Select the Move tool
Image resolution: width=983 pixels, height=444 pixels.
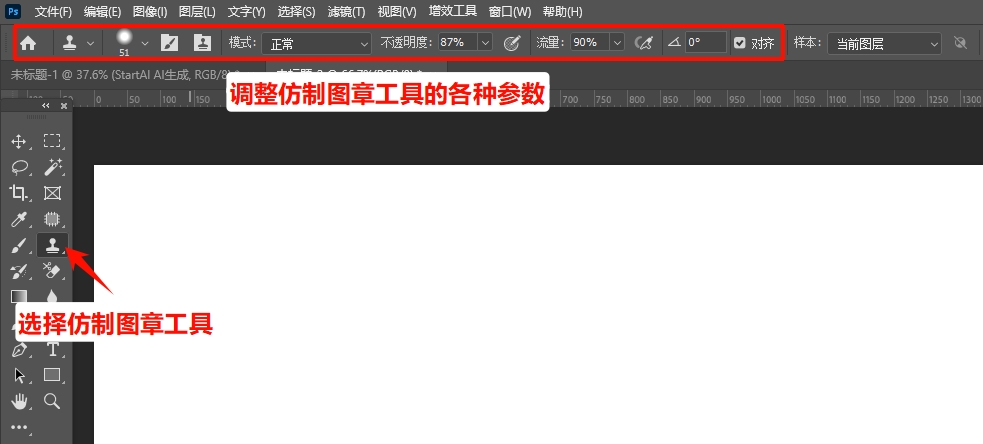[19, 141]
